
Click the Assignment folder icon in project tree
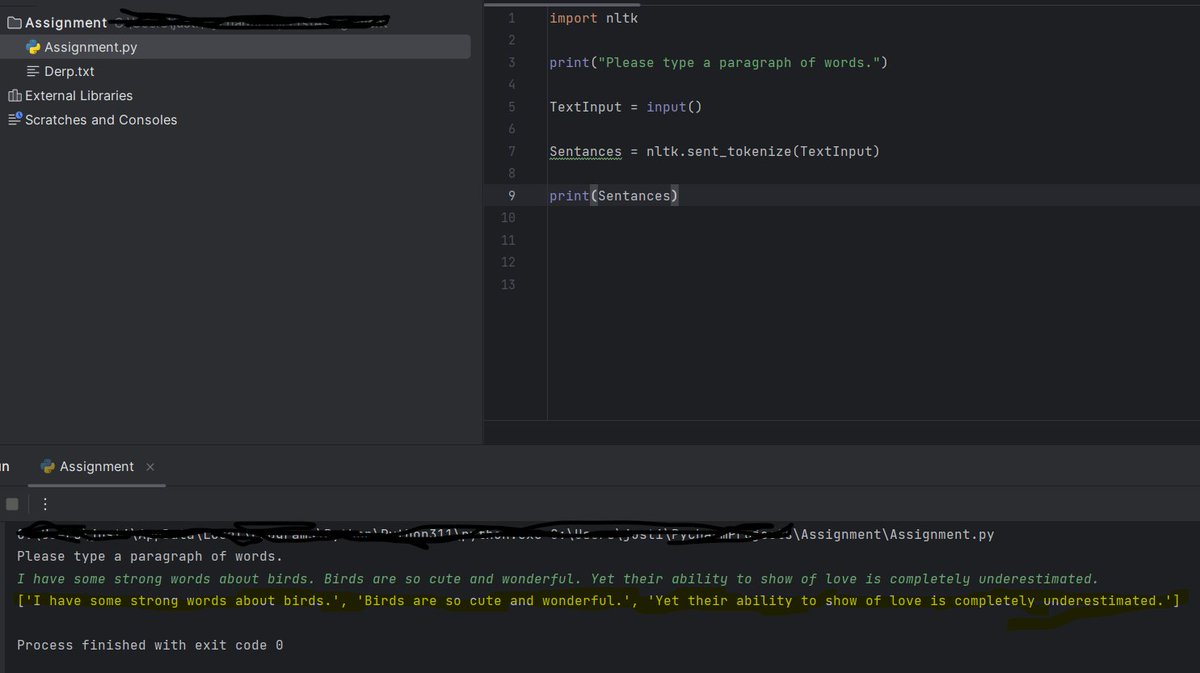pos(14,23)
